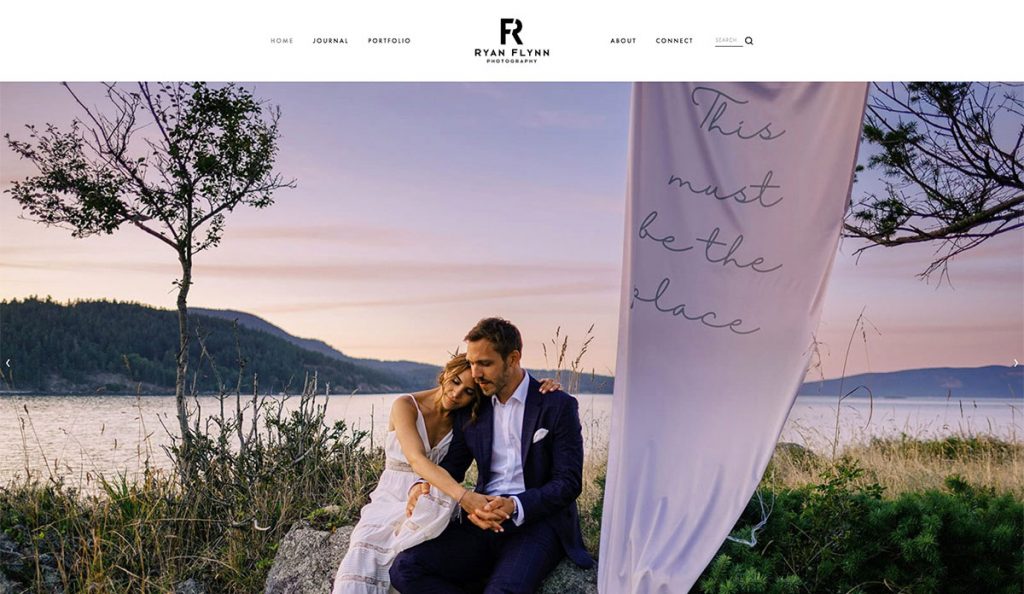1024x594 pixels.
Task: Open the Home menu item
Action: (x=282, y=40)
